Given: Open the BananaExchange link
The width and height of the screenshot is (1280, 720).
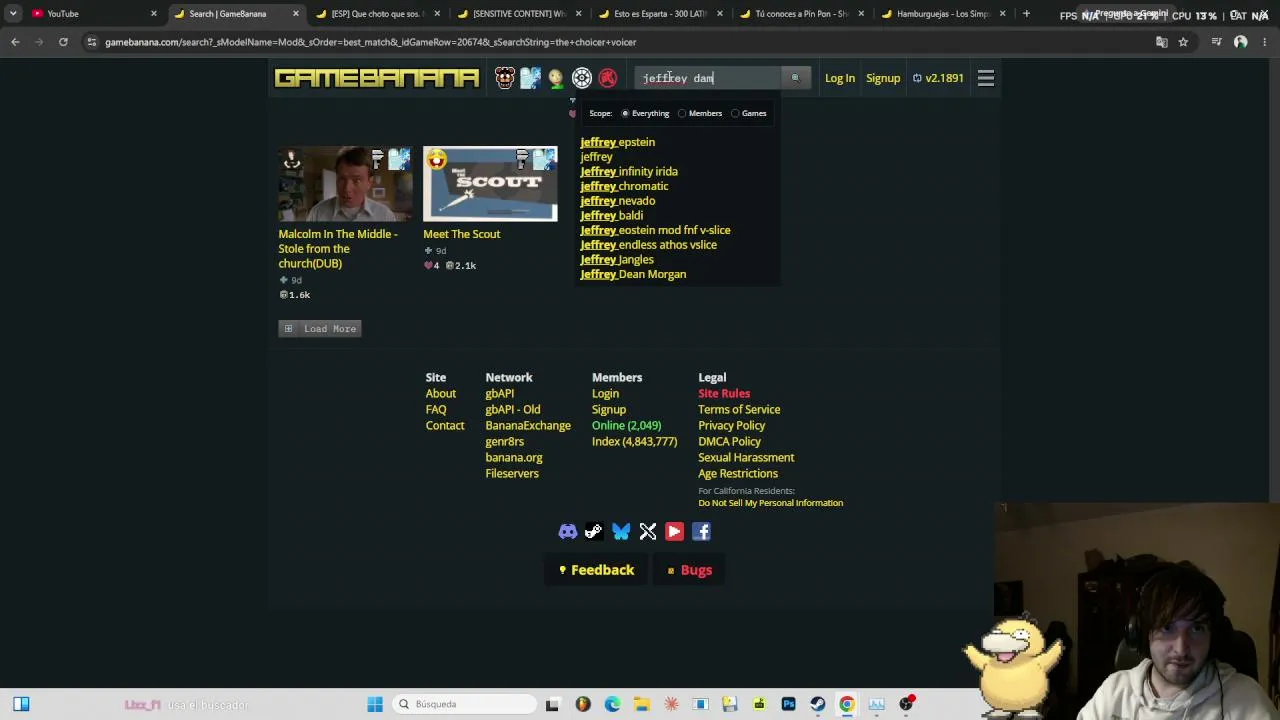Looking at the screenshot, I should pyautogui.click(x=528, y=426).
